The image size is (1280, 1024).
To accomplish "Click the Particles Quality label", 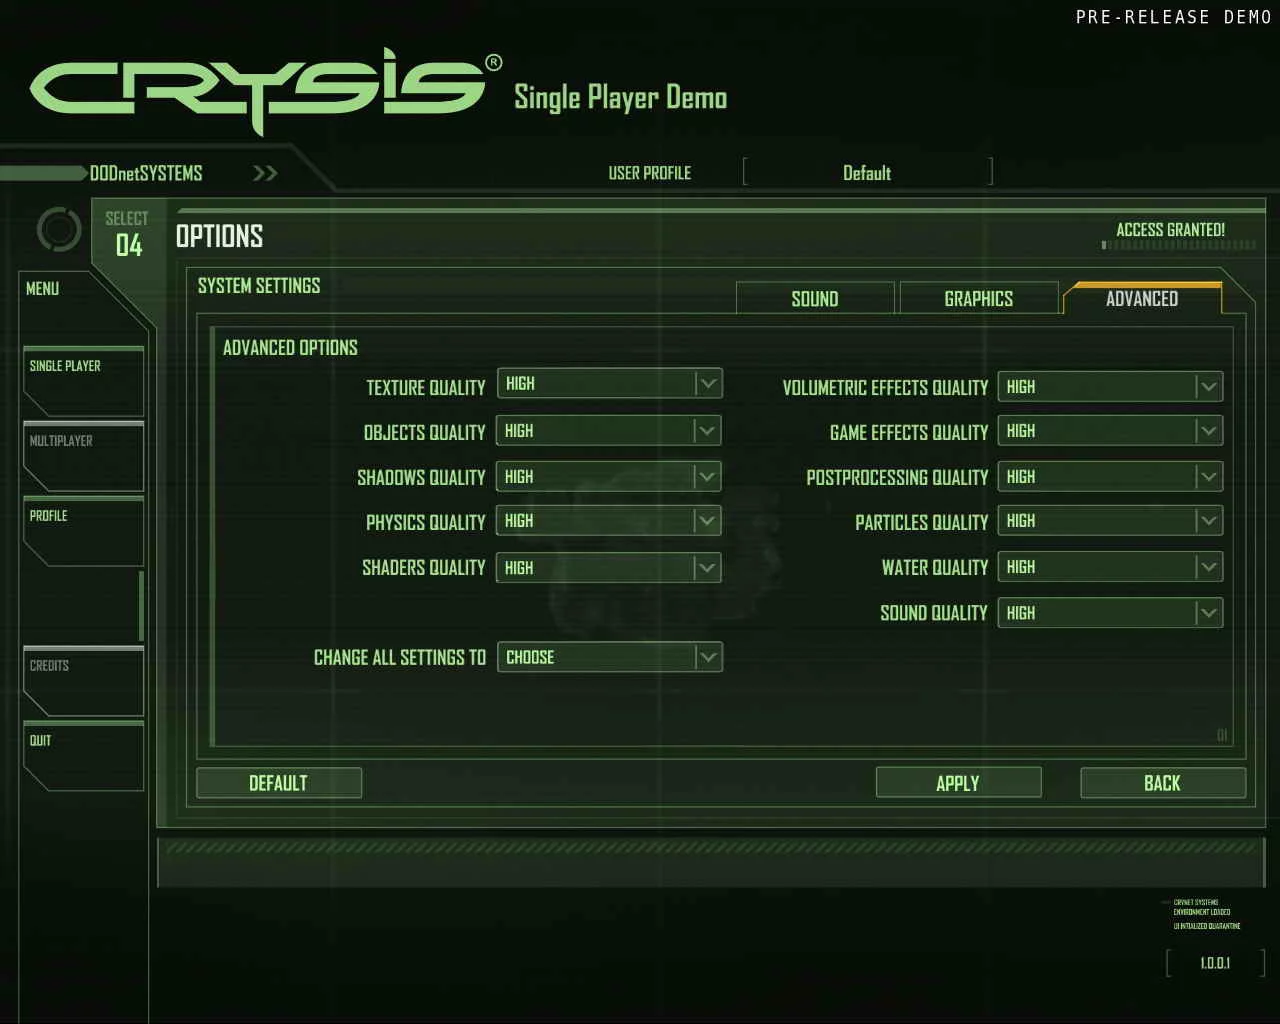I will 921,523.
